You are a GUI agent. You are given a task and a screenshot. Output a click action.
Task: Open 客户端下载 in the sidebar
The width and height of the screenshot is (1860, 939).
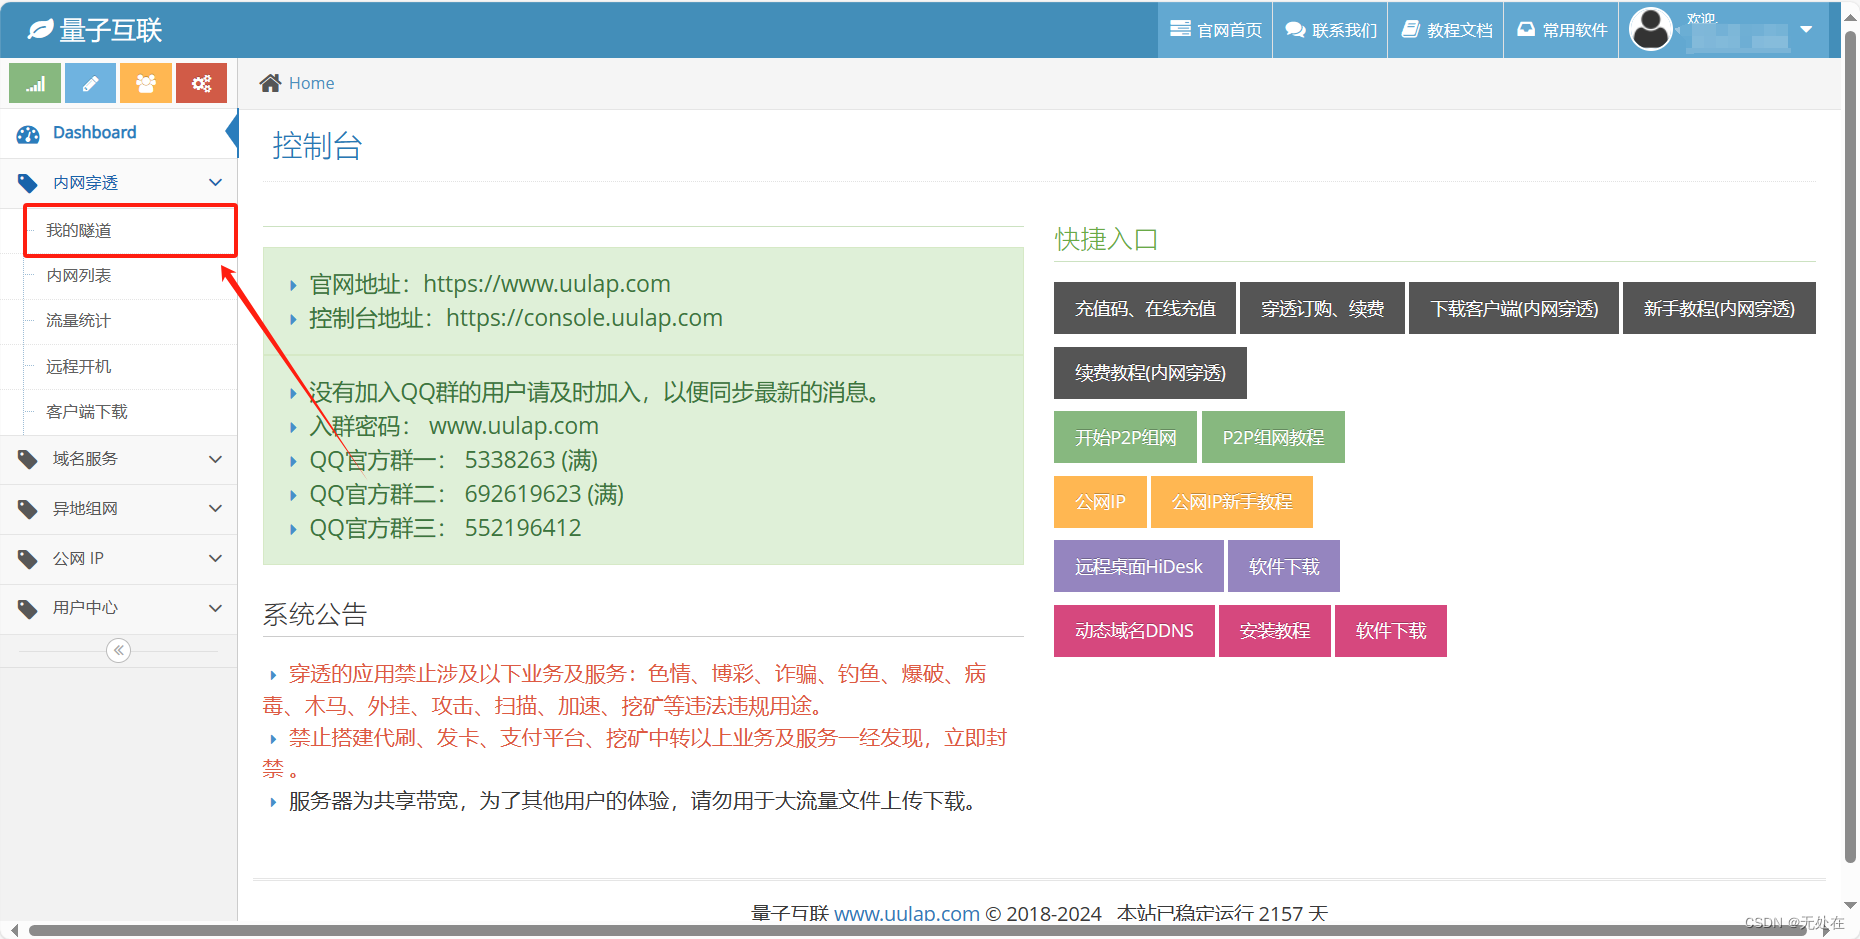coord(130,412)
